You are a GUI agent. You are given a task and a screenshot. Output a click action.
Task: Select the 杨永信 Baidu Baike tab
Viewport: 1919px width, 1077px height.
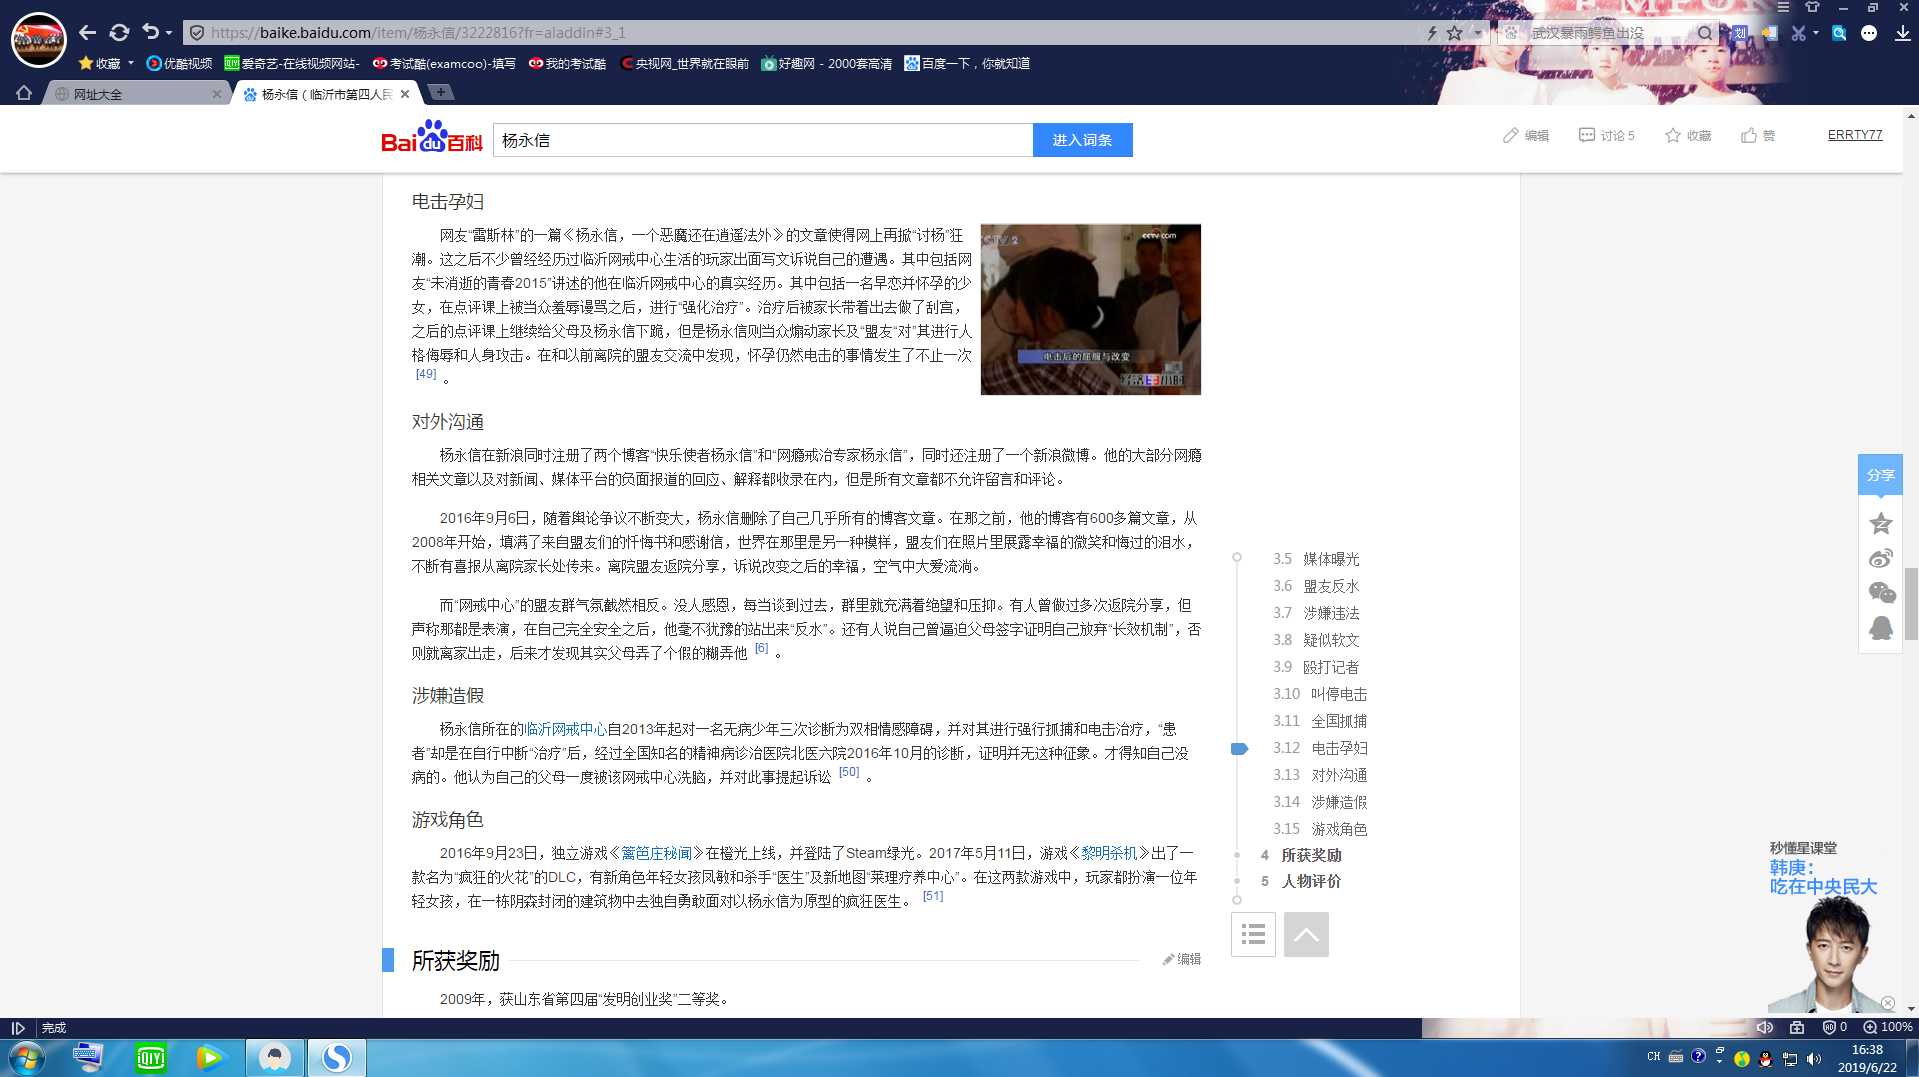point(325,94)
